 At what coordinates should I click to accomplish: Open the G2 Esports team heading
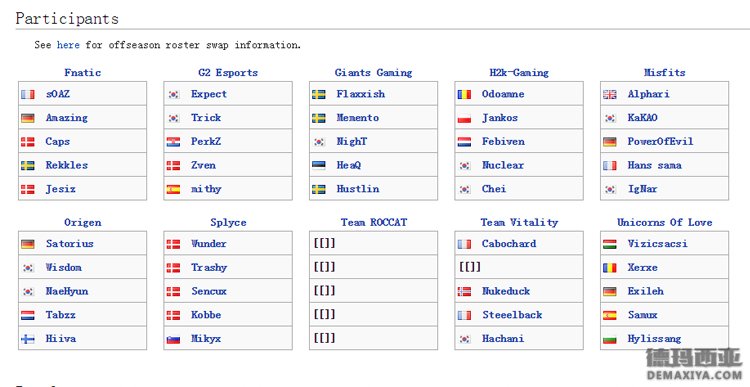click(228, 73)
